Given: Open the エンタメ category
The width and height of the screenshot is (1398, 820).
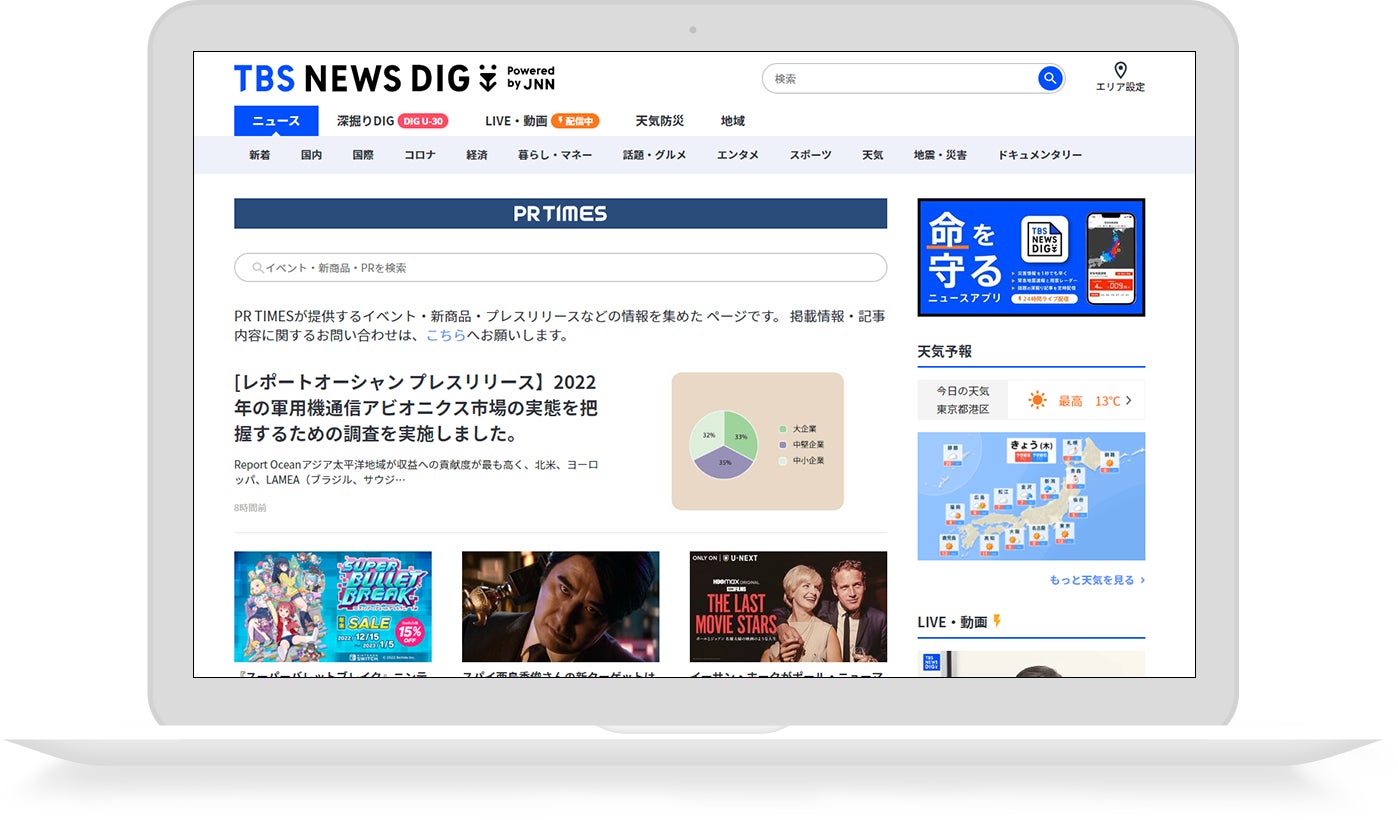Looking at the screenshot, I should (738, 155).
